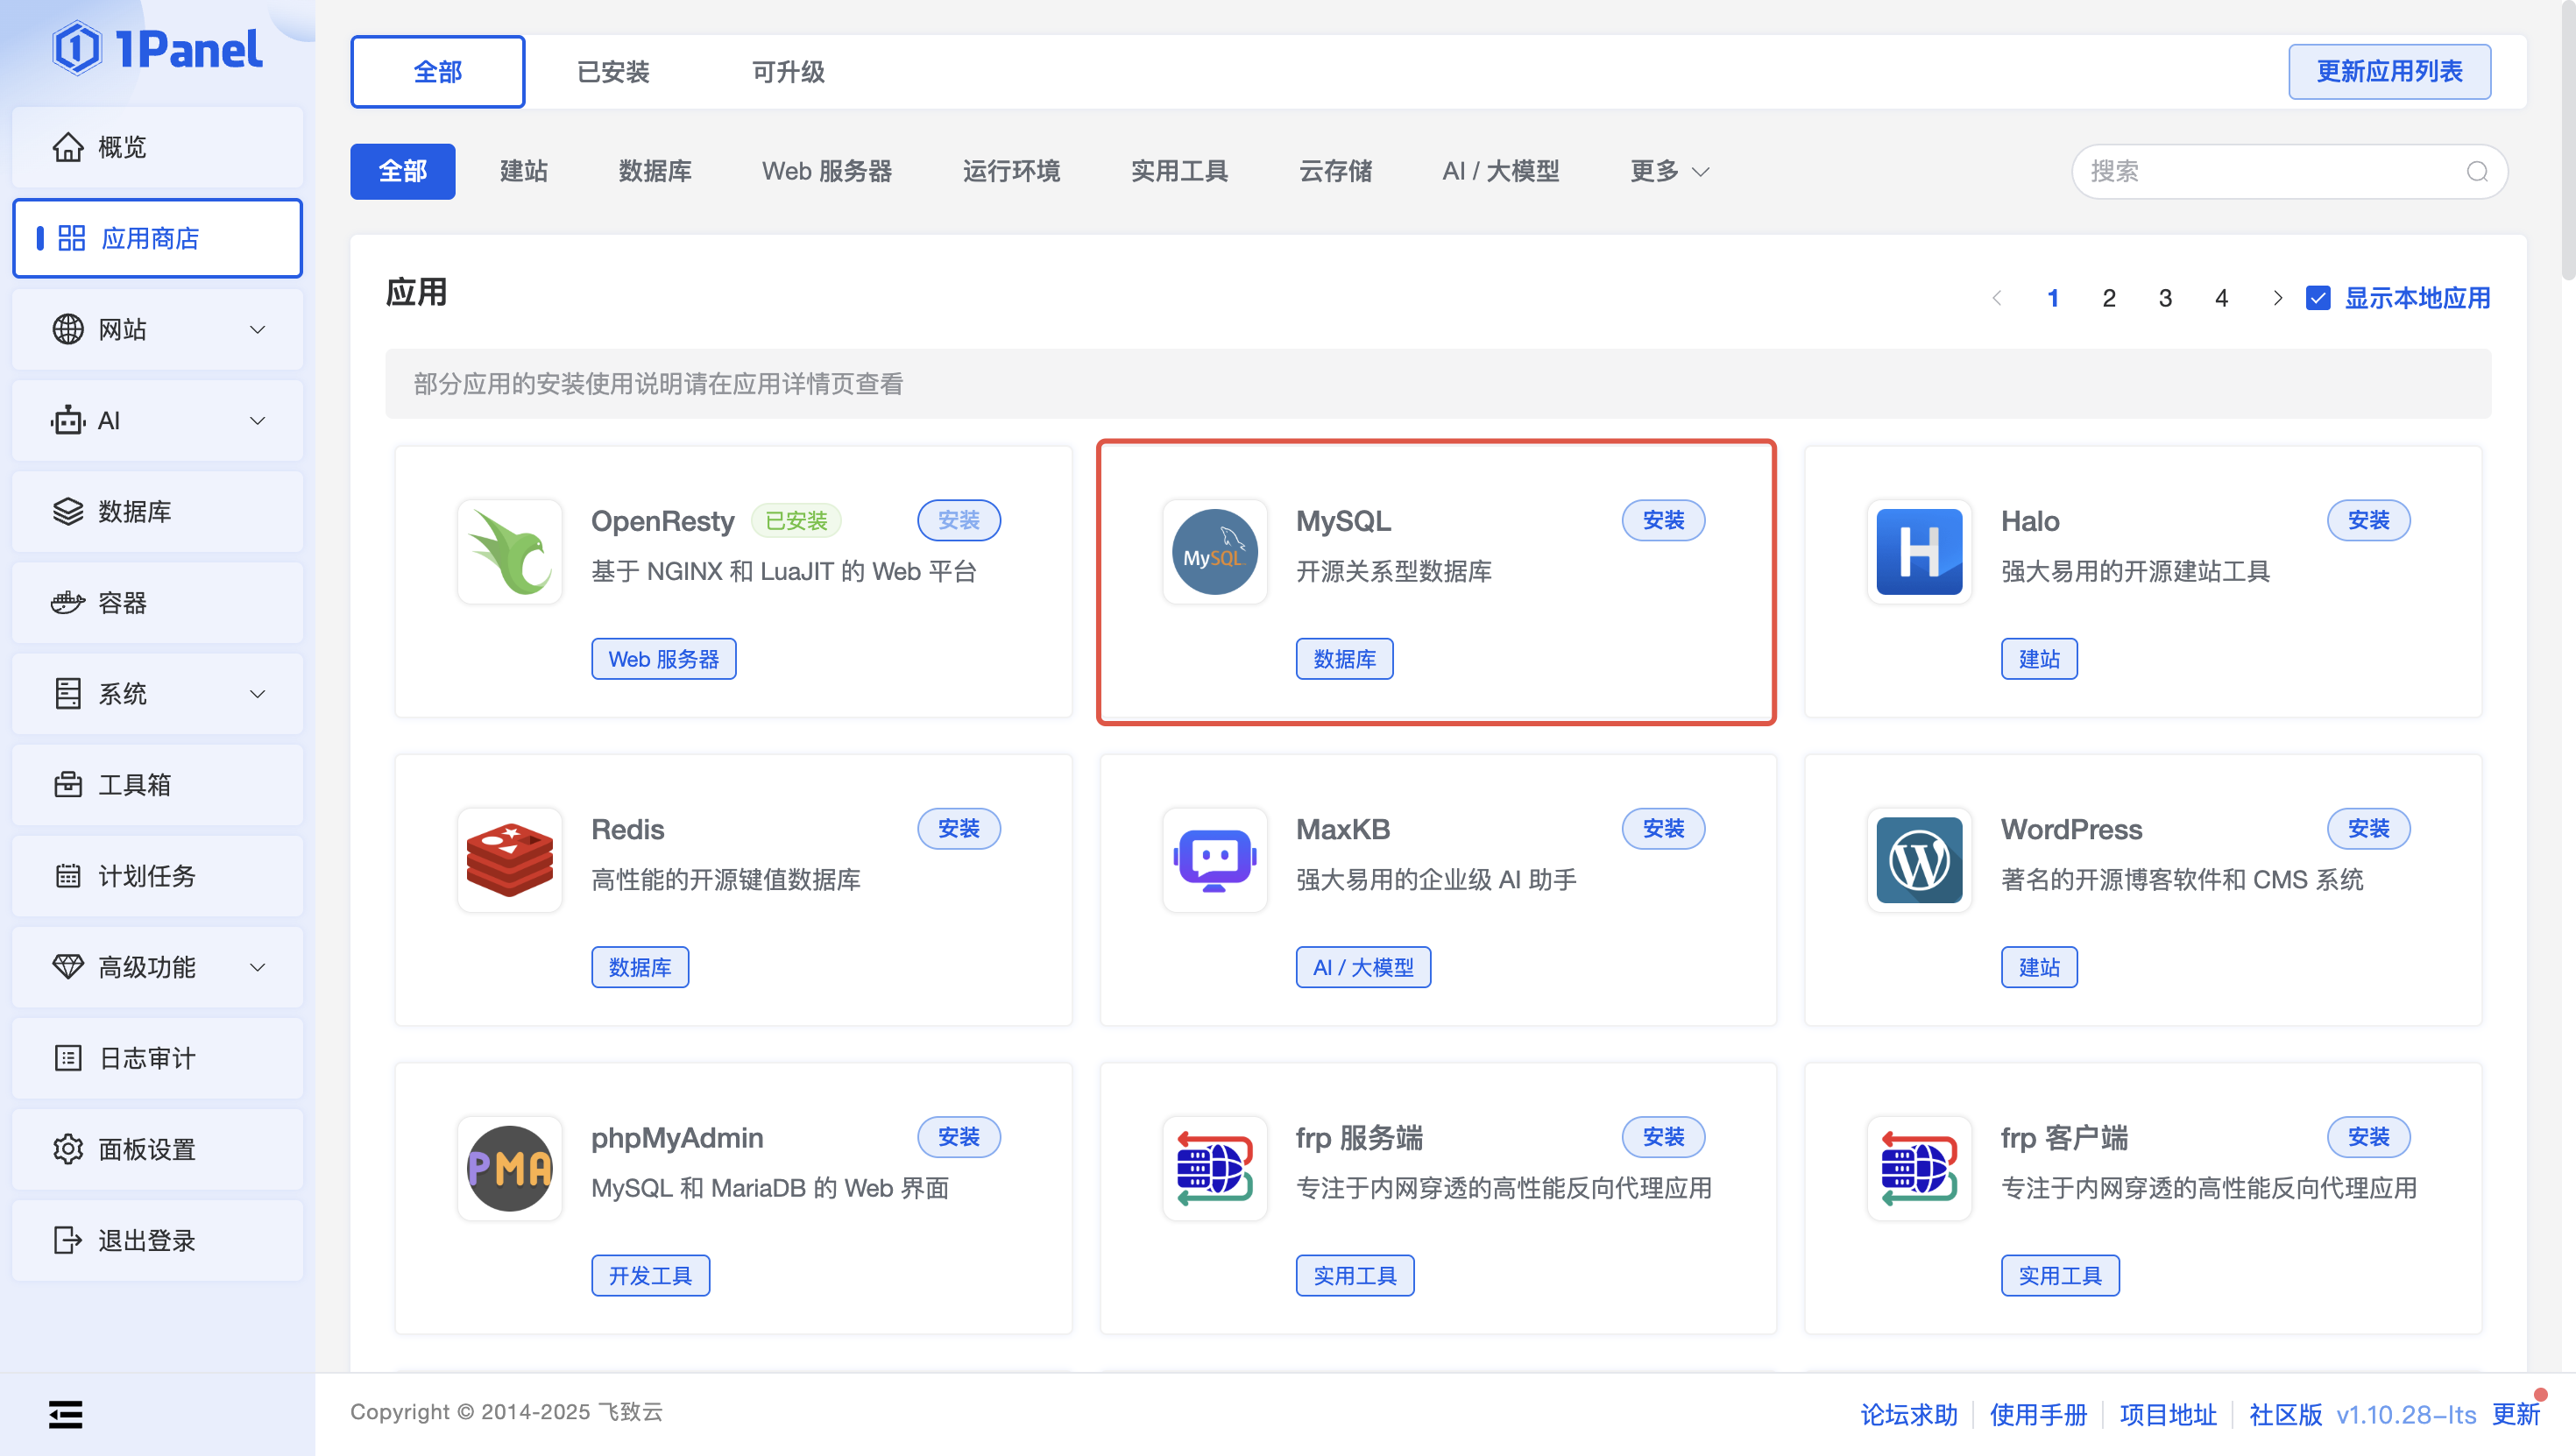Open the frp 服务端 app icon
Image resolution: width=2576 pixels, height=1456 pixels.
click(x=1215, y=1168)
